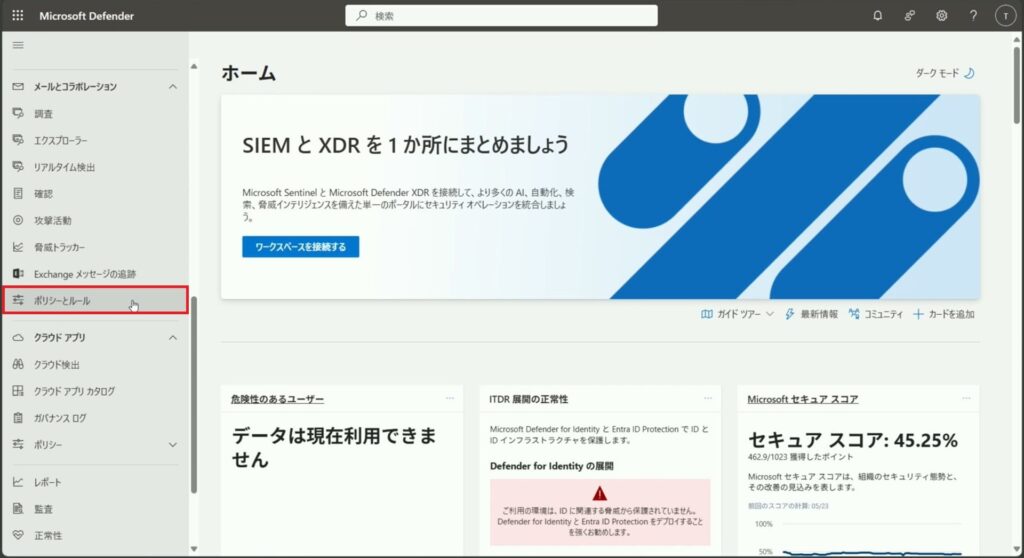Viewport: 1024px width, 558px height.
Task: Click the 確認 icon in sidebar
Action: coord(18,193)
